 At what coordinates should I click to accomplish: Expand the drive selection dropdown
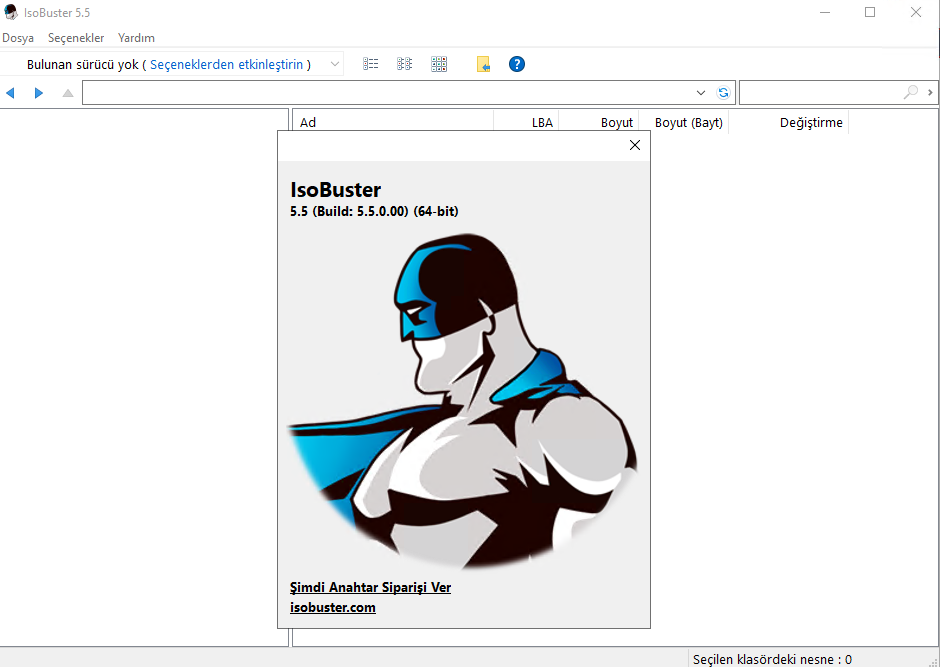[334, 64]
